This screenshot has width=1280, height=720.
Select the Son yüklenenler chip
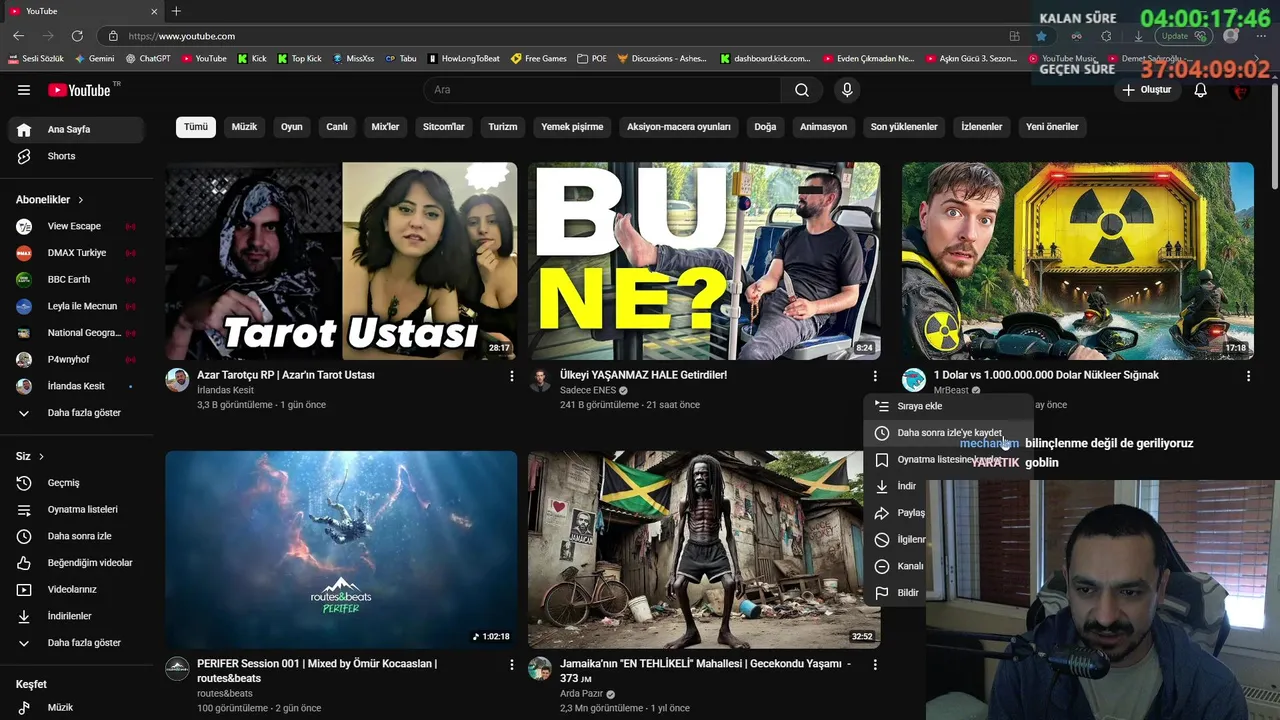click(x=904, y=127)
